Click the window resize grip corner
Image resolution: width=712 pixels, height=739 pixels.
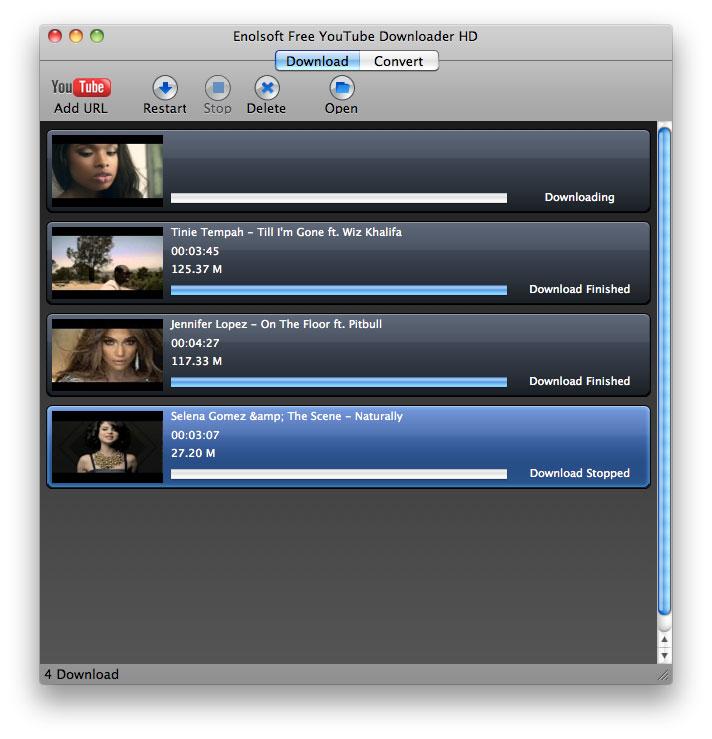coord(664,675)
